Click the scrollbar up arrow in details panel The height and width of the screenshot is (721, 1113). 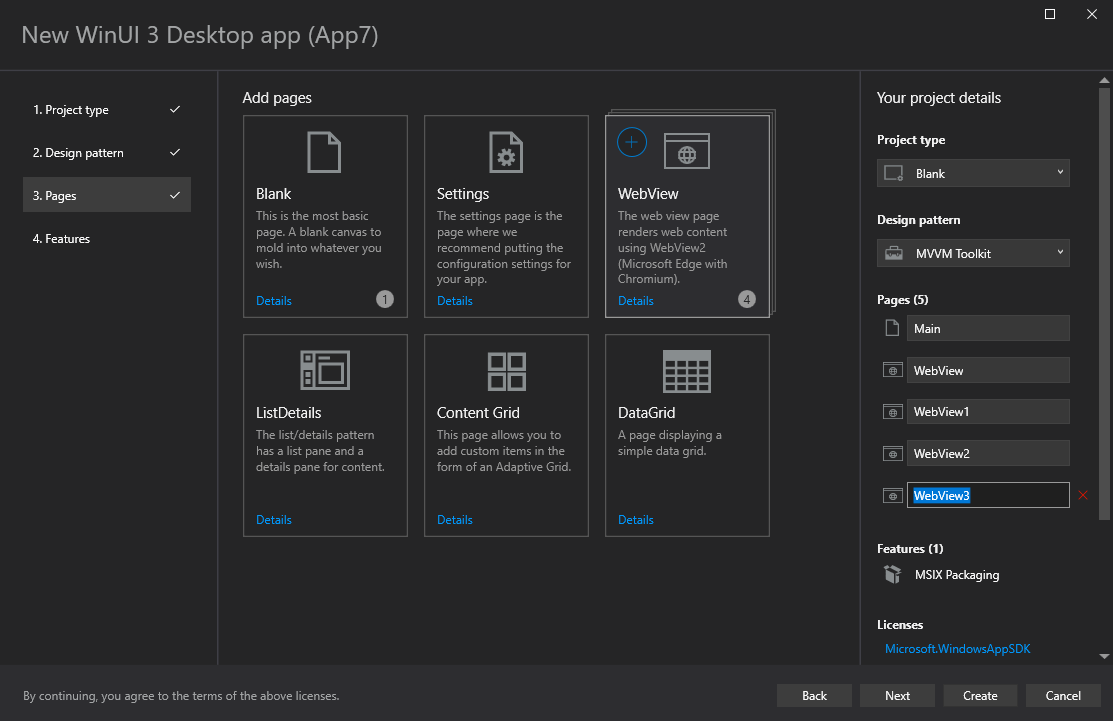(x=1104, y=80)
